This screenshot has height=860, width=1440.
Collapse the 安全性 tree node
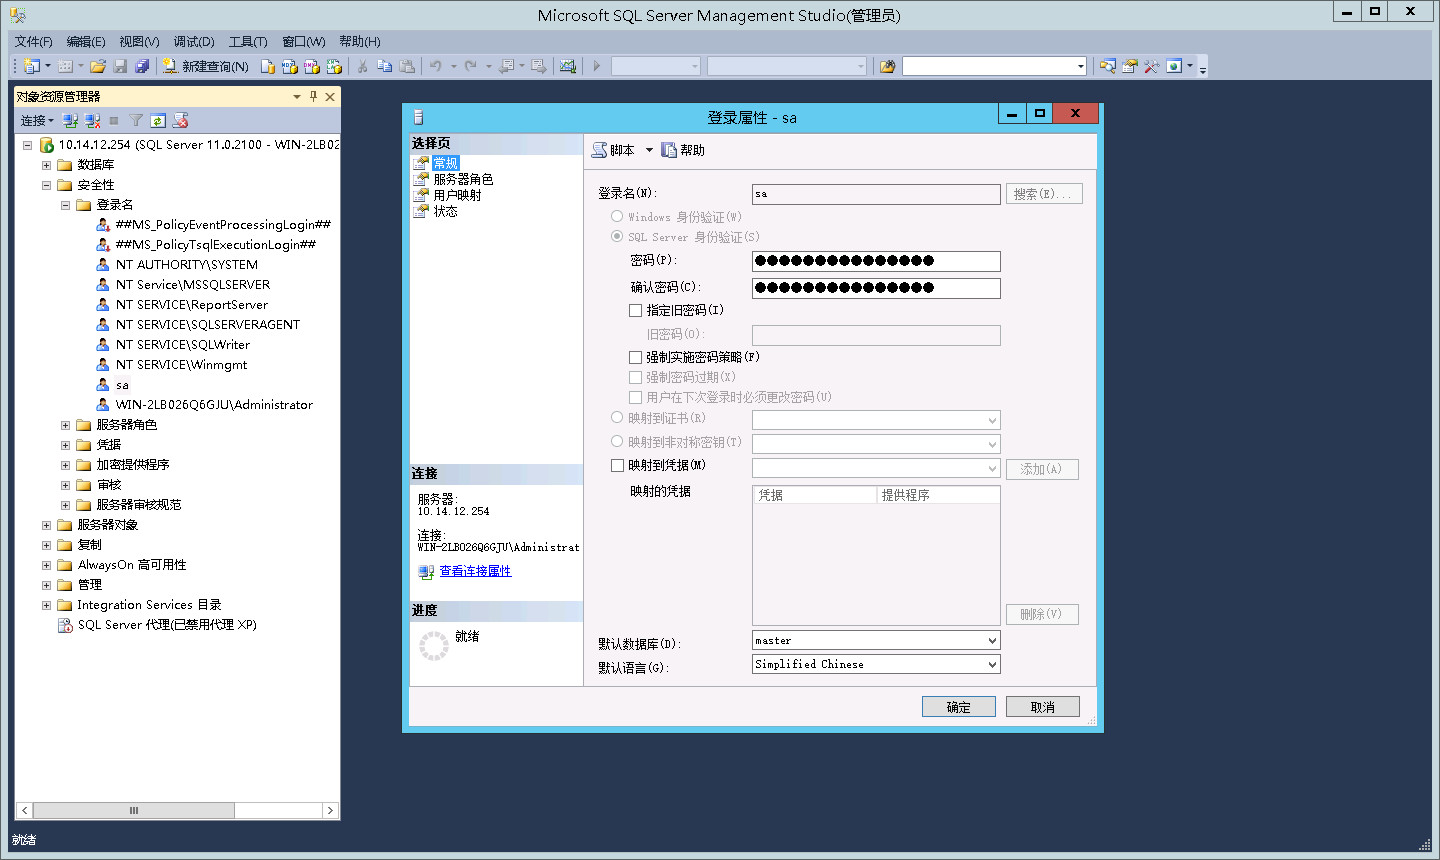click(x=46, y=185)
